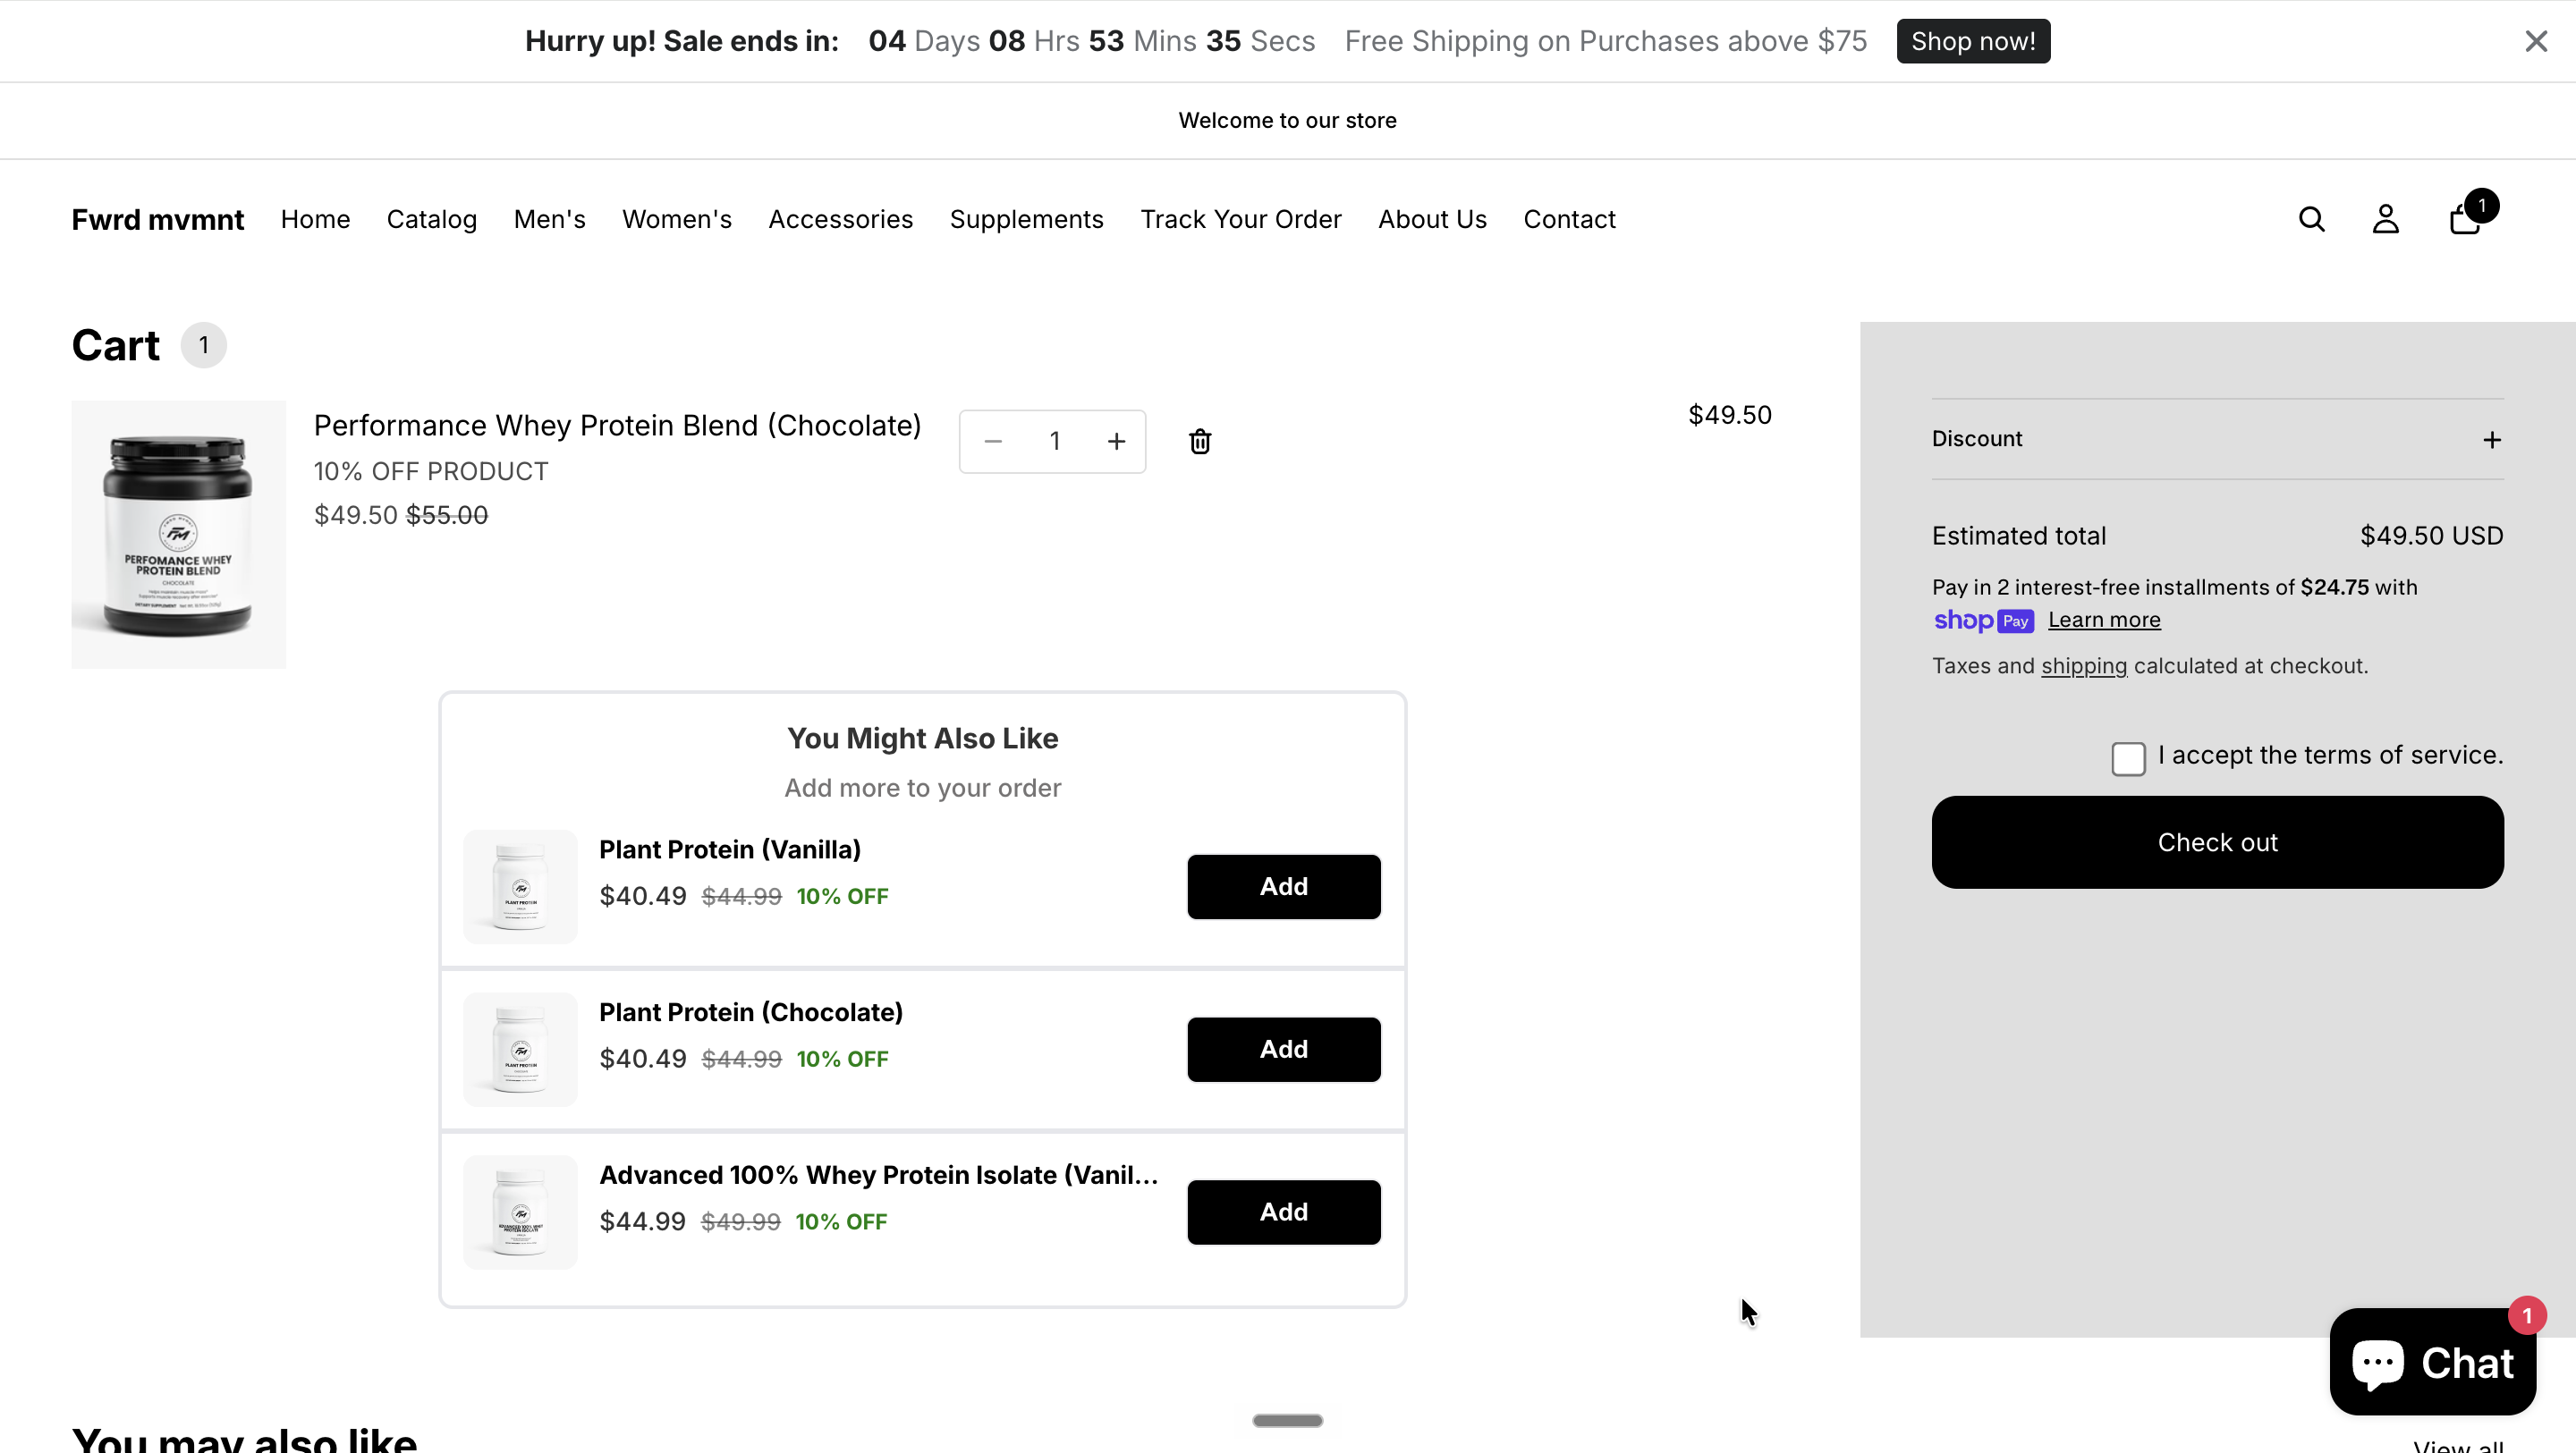Open the Men's menu item
The image size is (2576, 1453).
549,219
